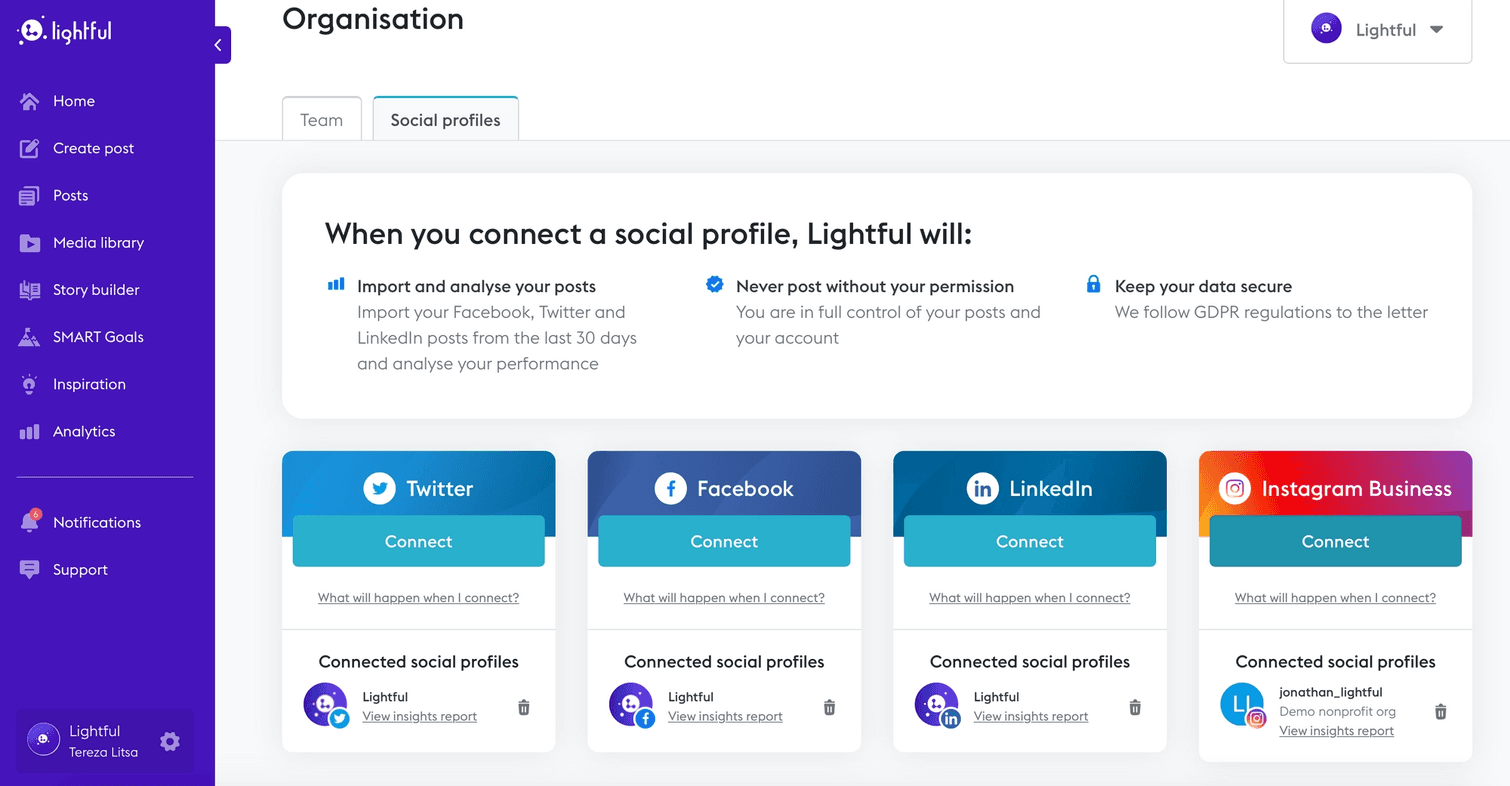Click the settings gear next to Tereza Litsa
Screen dimensions: 1510x786
(170, 741)
